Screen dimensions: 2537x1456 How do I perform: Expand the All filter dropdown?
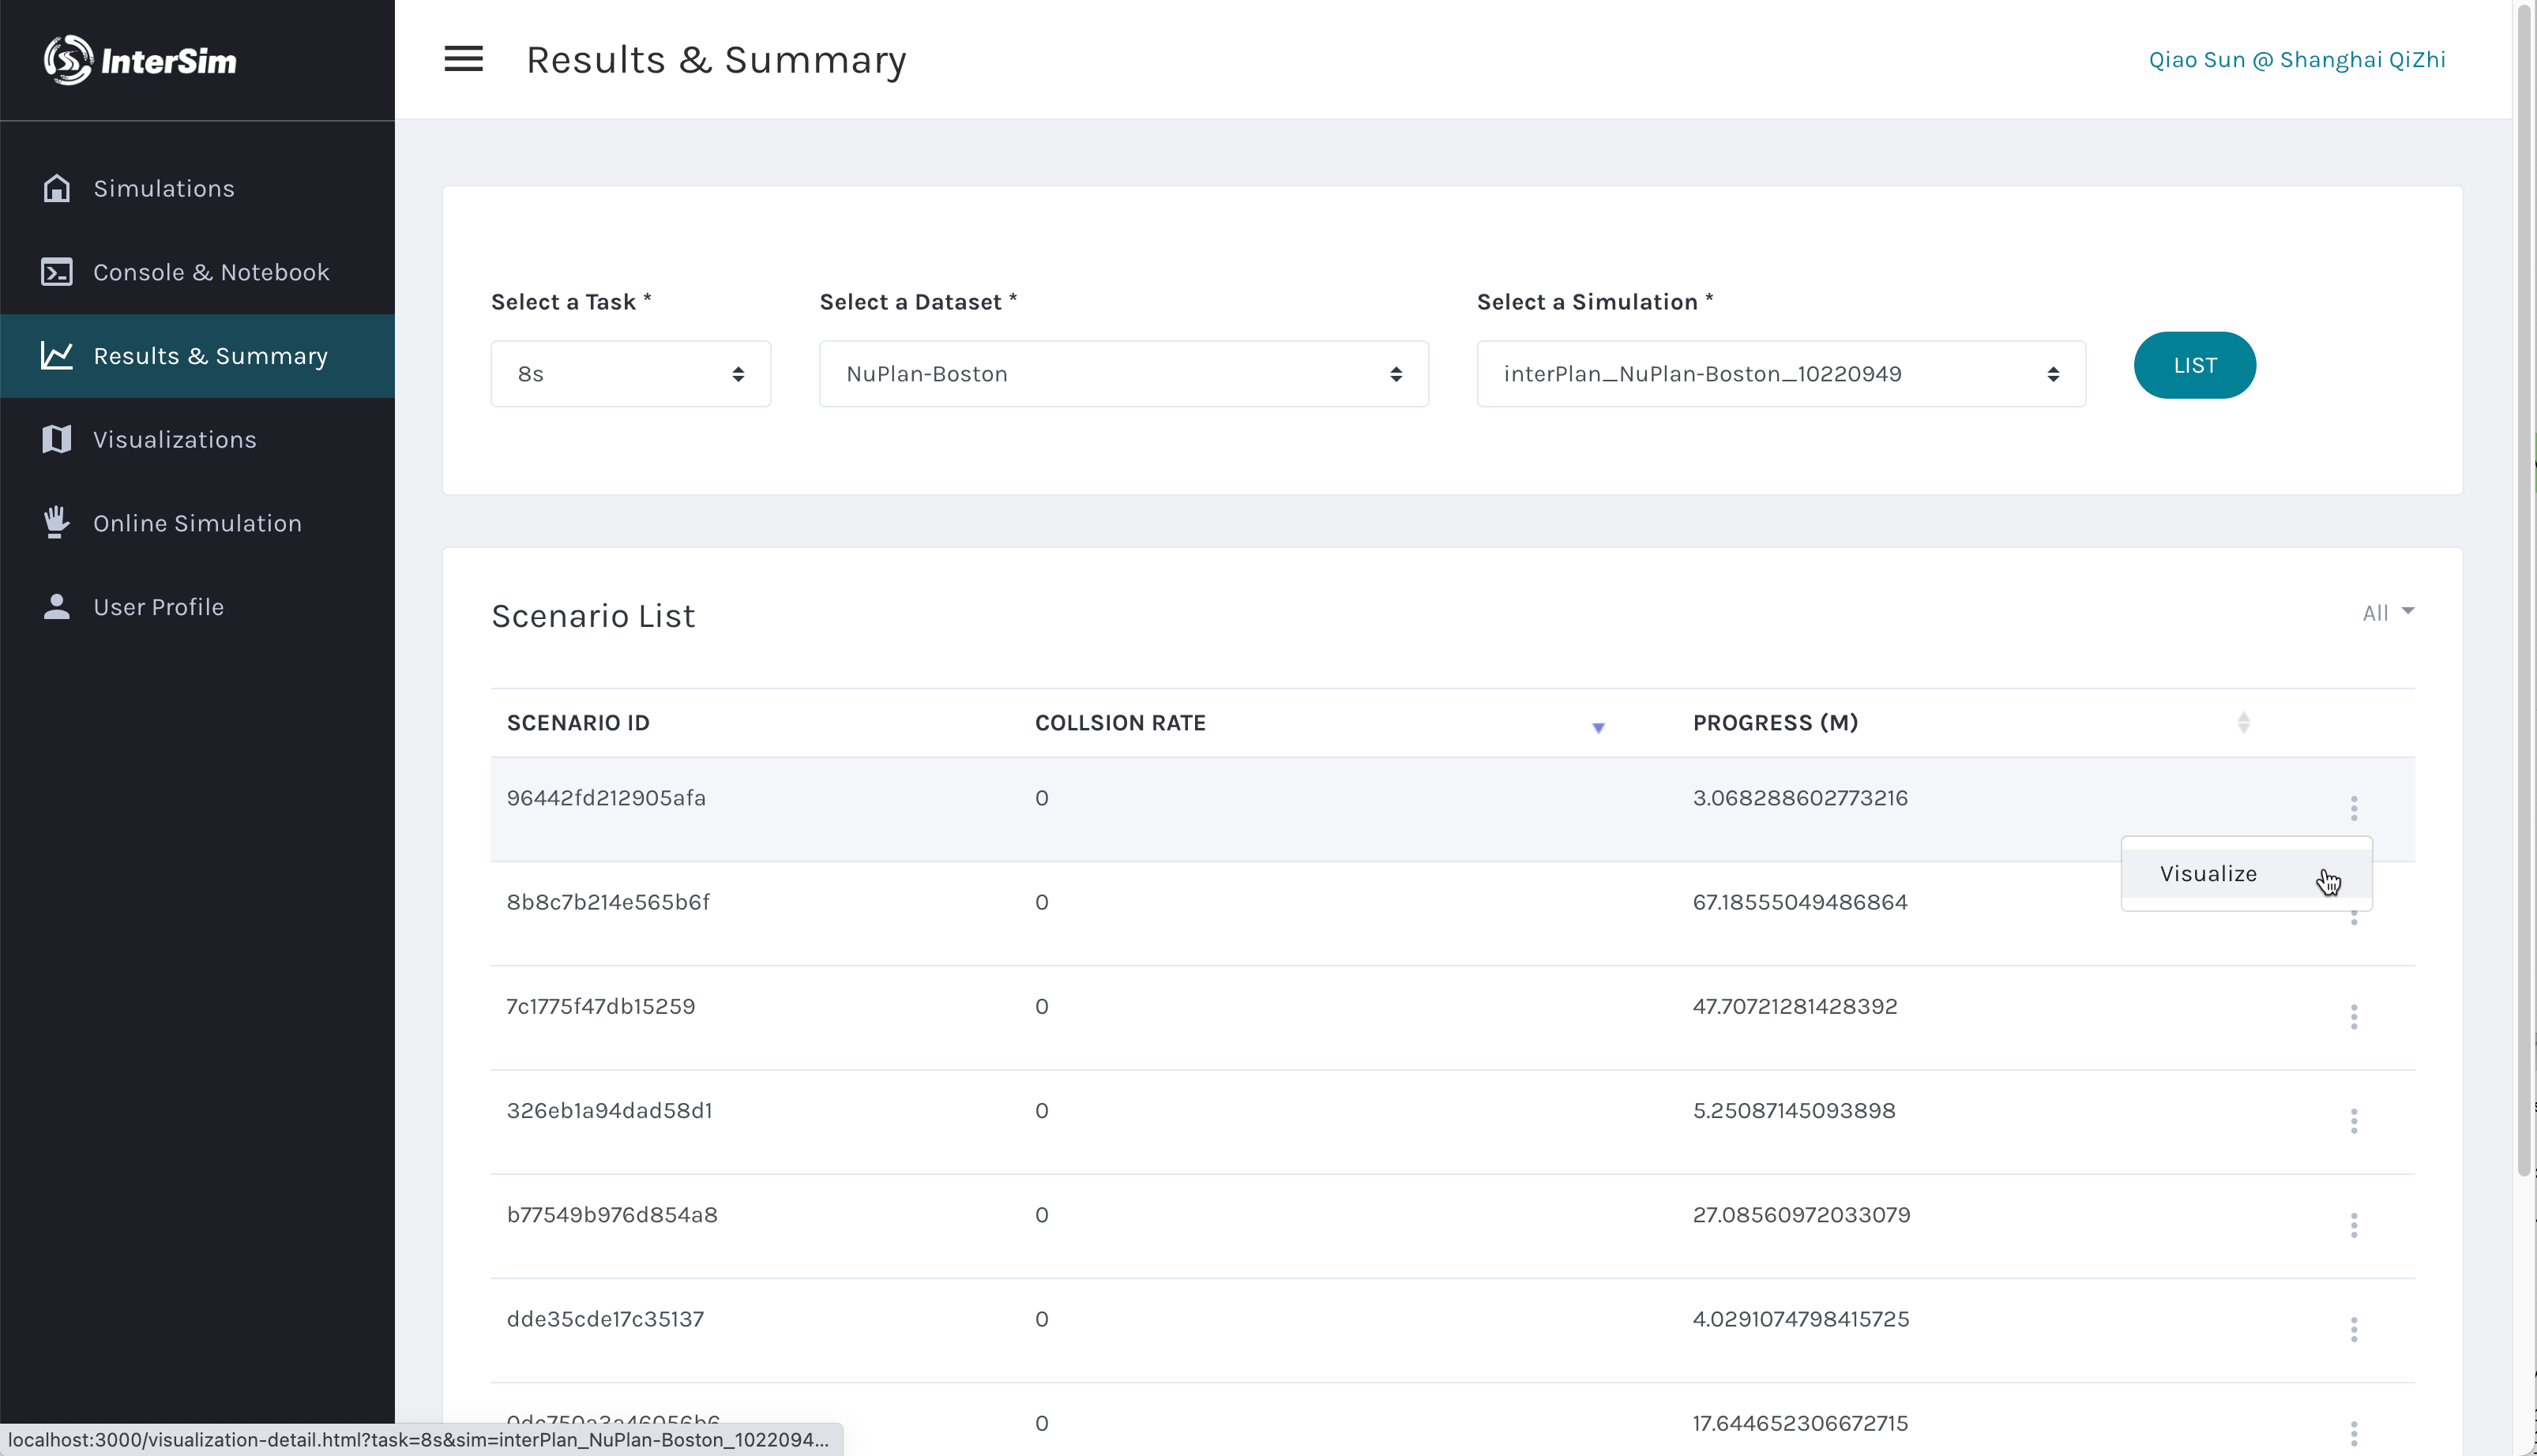click(x=2387, y=612)
